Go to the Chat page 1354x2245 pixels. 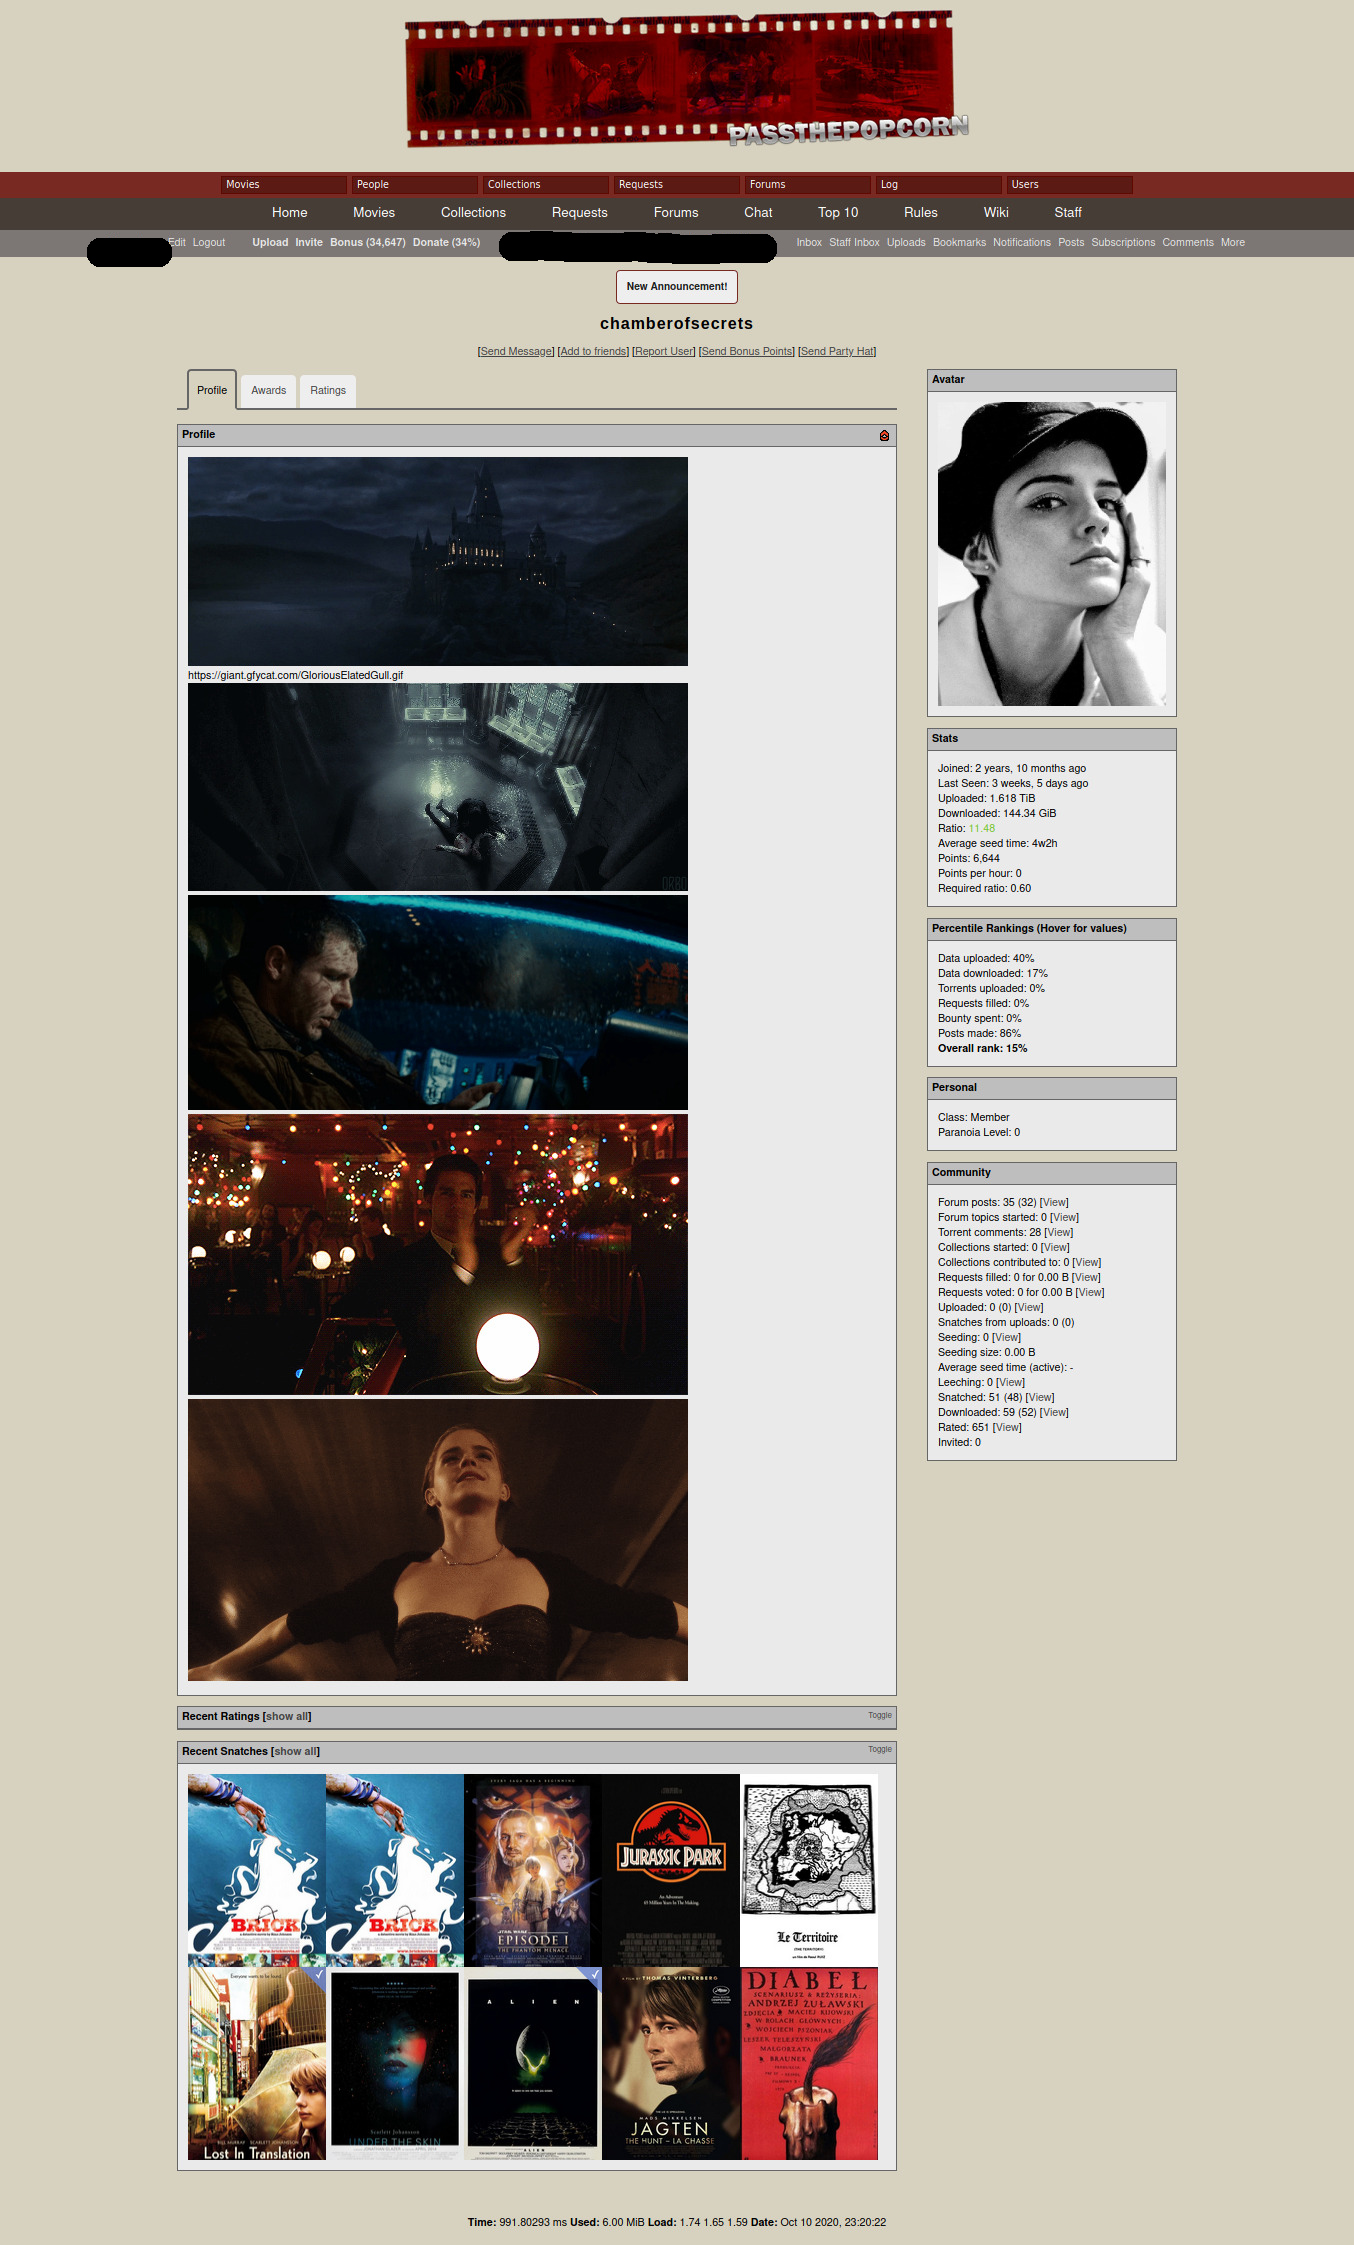[x=758, y=212]
